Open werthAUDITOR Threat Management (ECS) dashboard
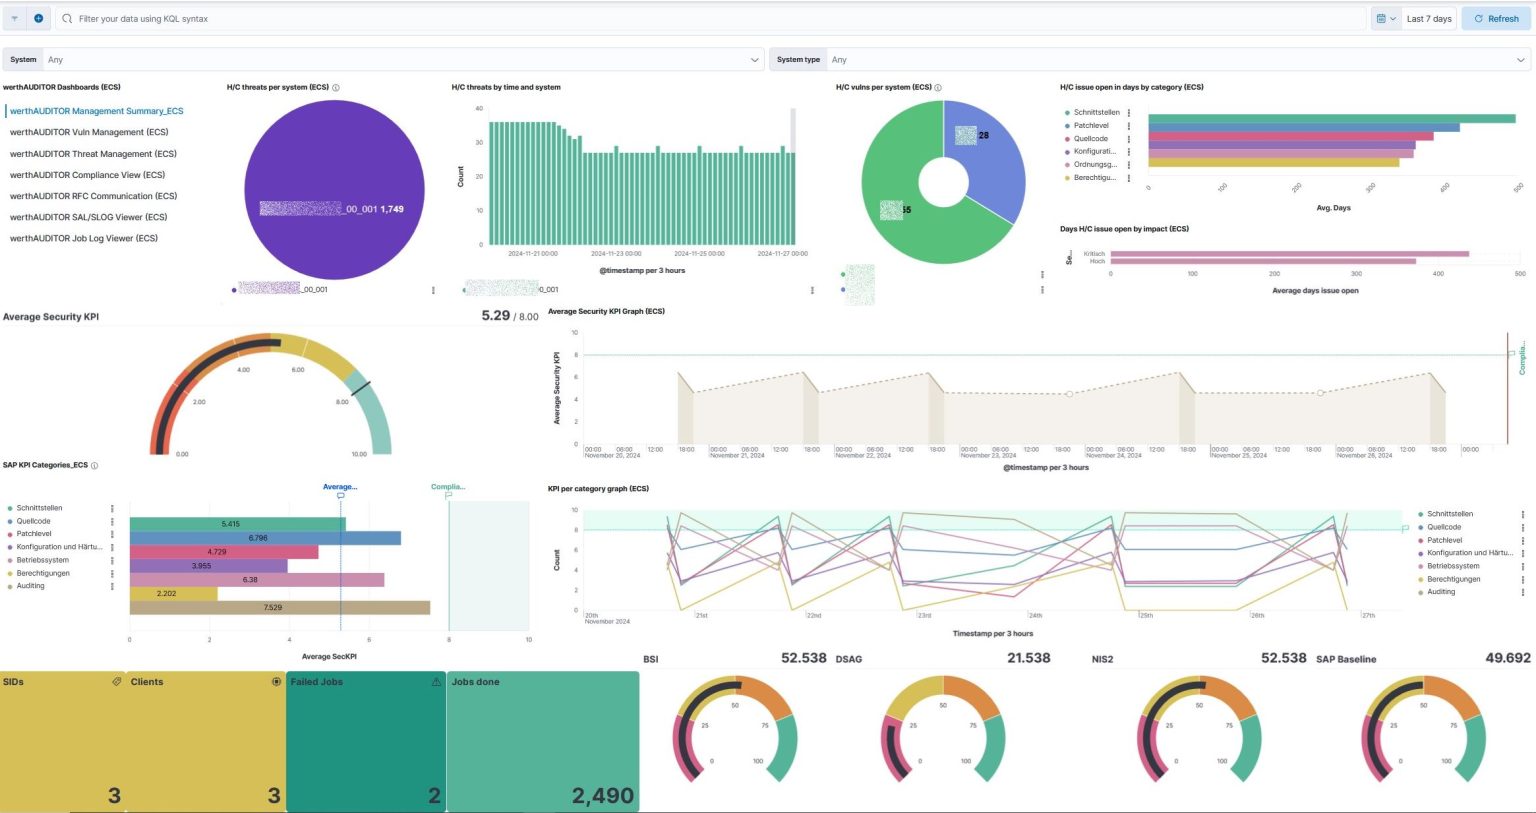The image size is (1536, 813). point(93,154)
